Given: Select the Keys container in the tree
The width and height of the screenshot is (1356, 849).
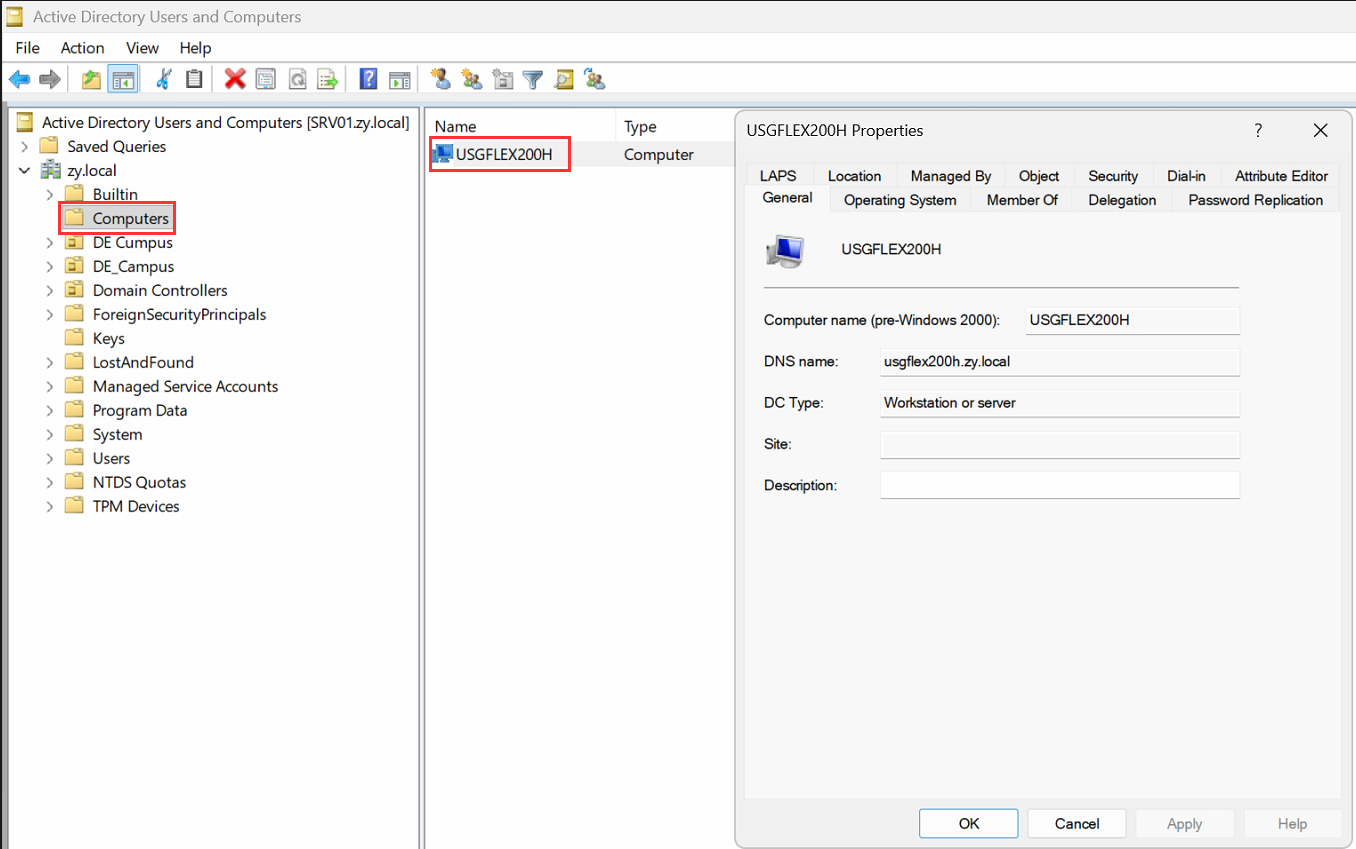Looking at the screenshot, I should [108, 339].
